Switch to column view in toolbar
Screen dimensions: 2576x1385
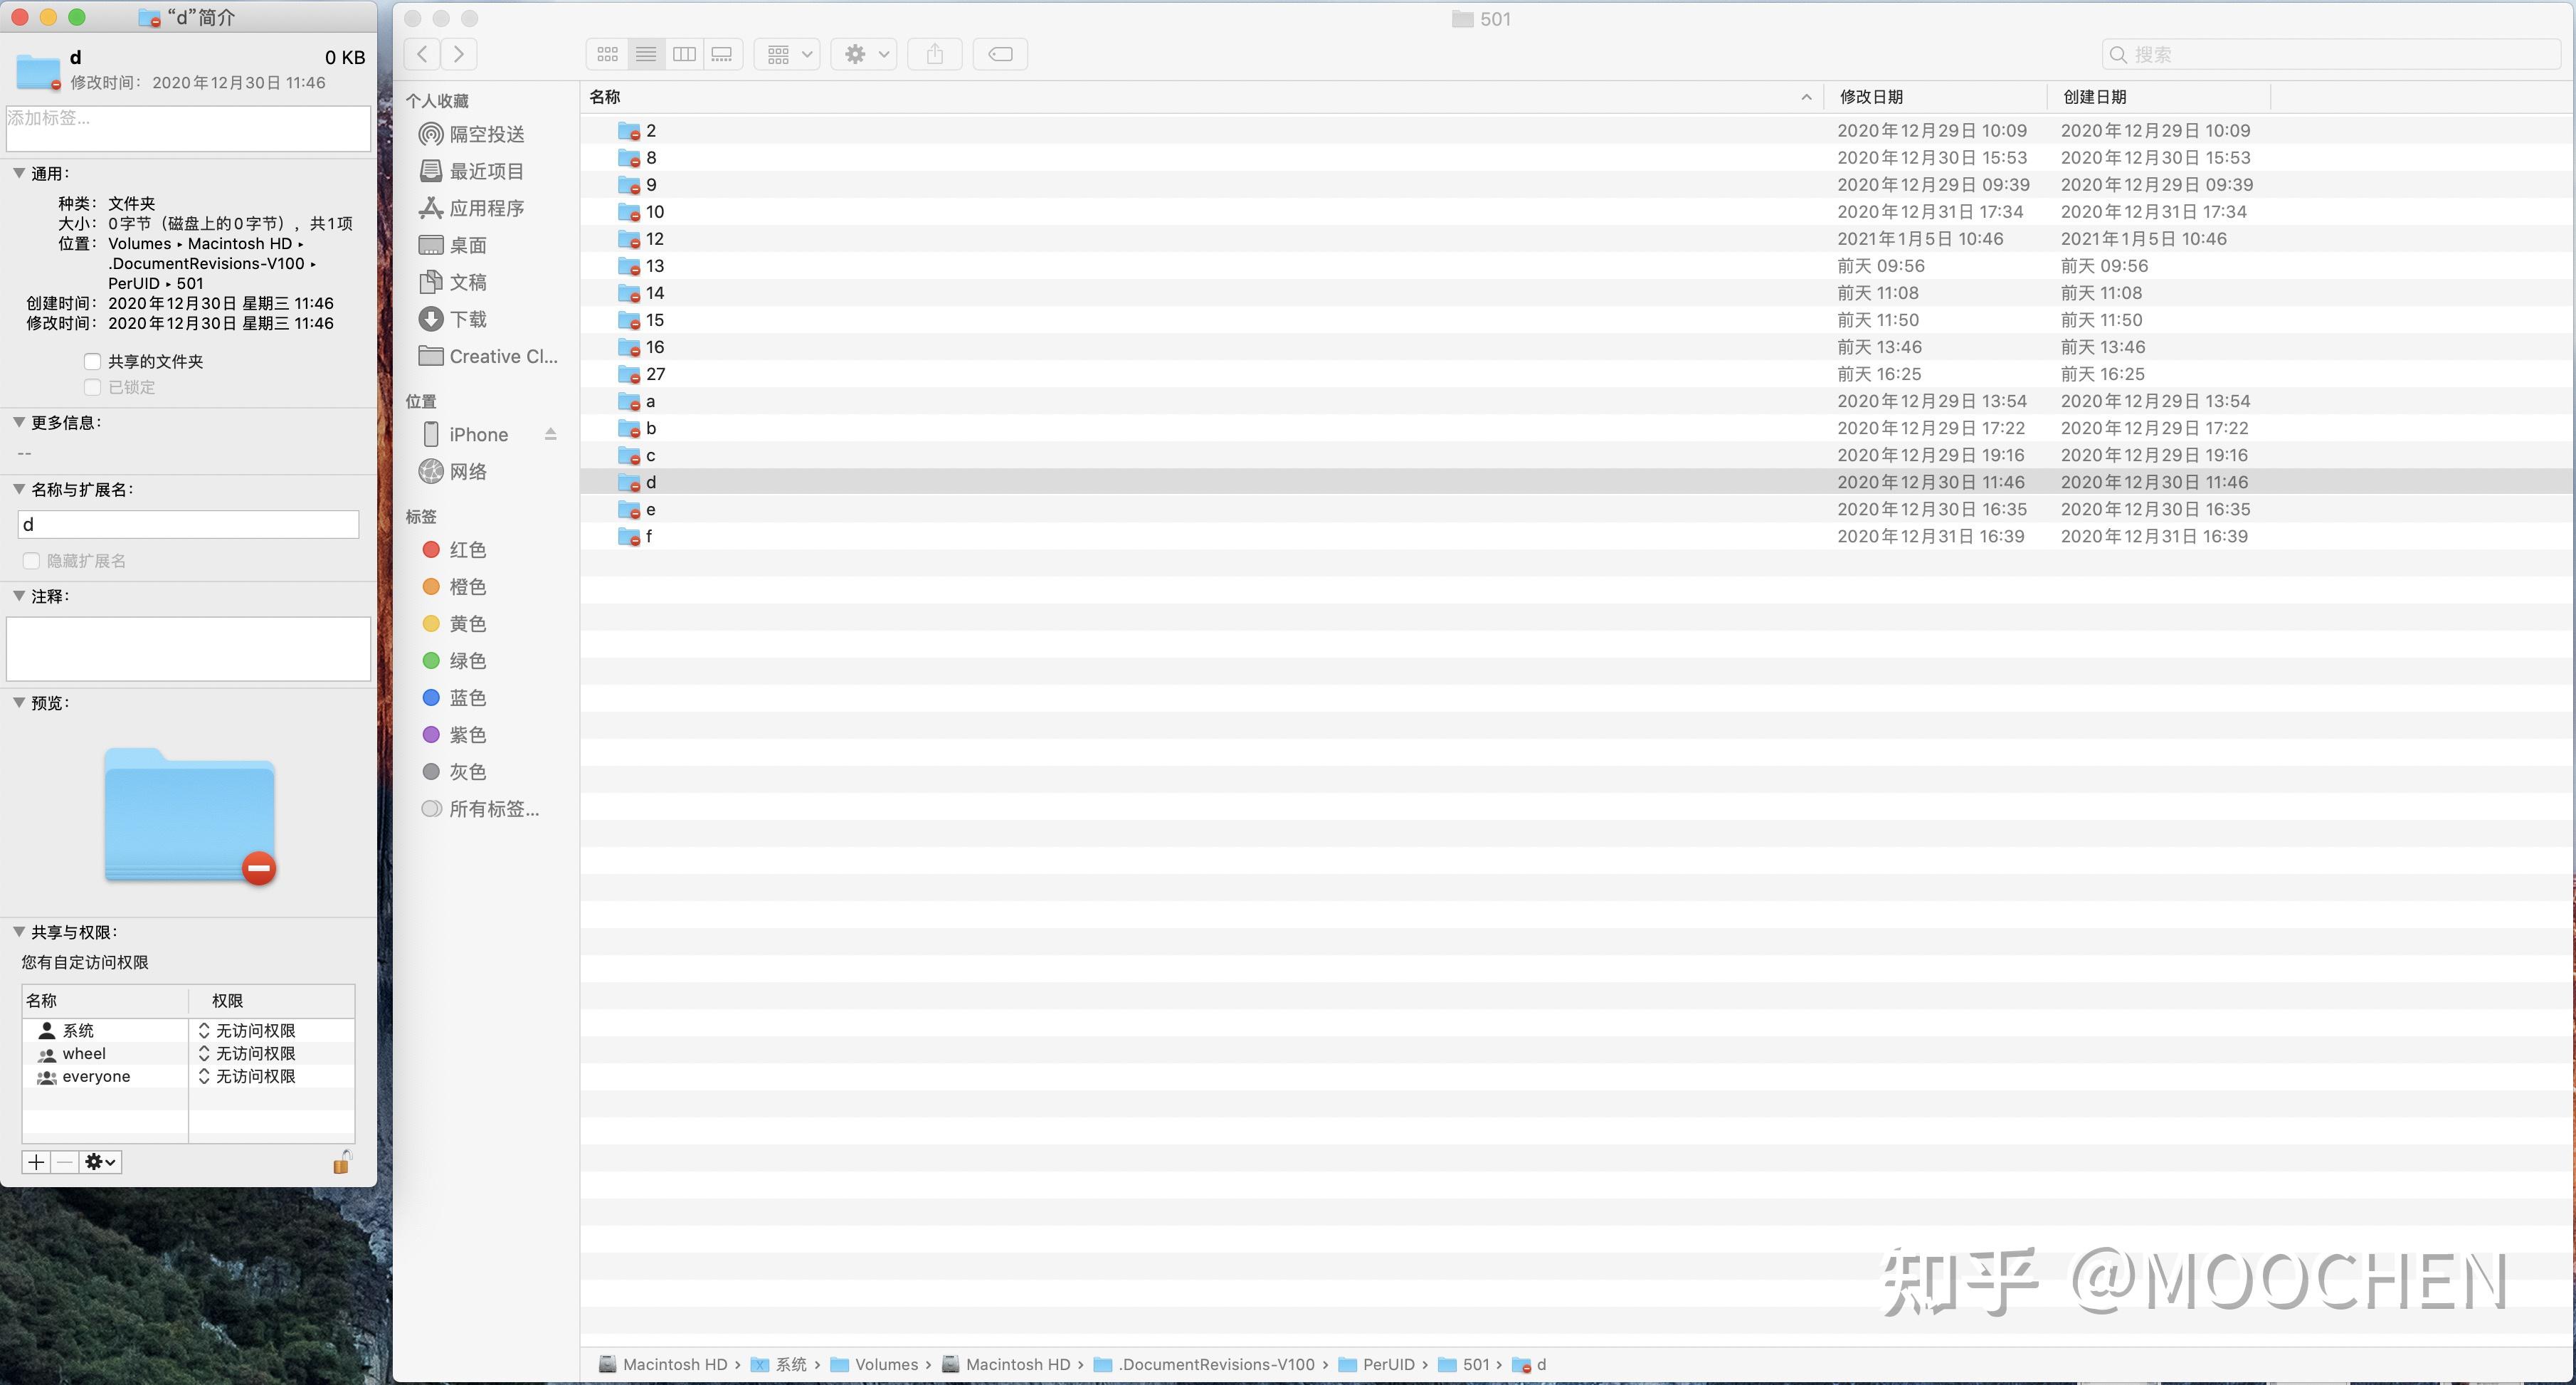[684, 54]
